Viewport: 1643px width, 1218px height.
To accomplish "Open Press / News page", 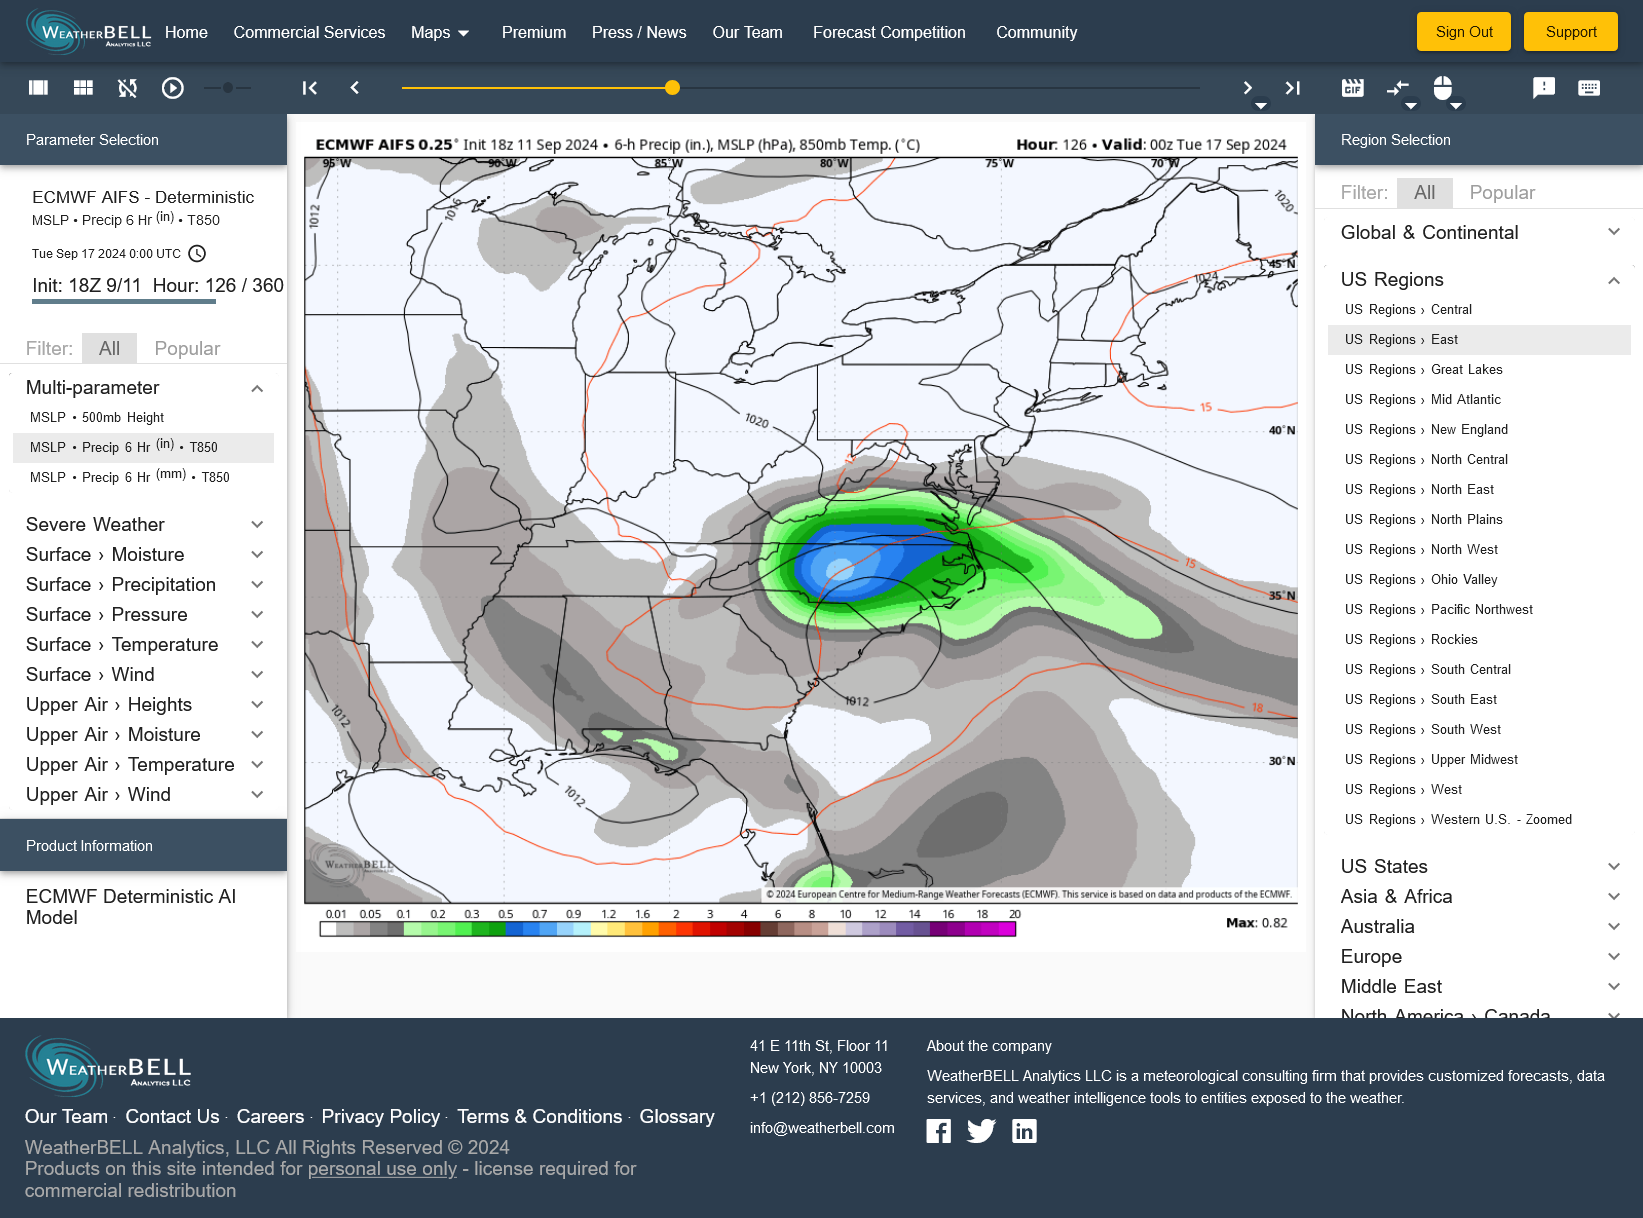I will click(x=639, y=32).
